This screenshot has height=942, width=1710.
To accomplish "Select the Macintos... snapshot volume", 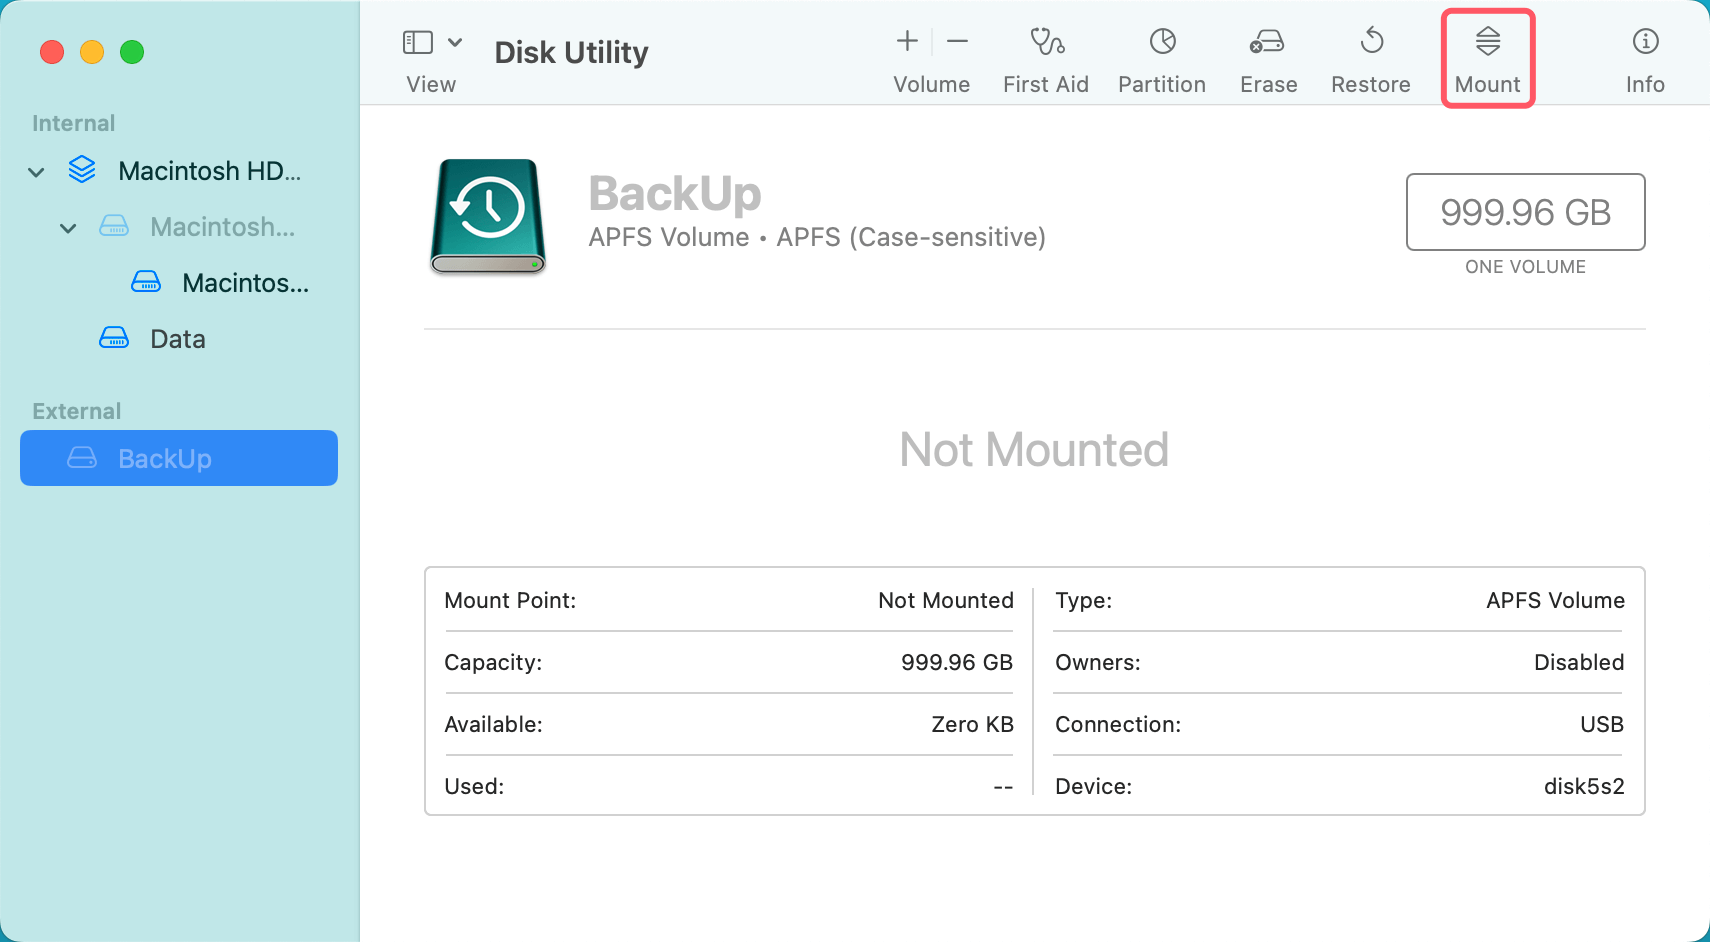I will pos(245,283).
